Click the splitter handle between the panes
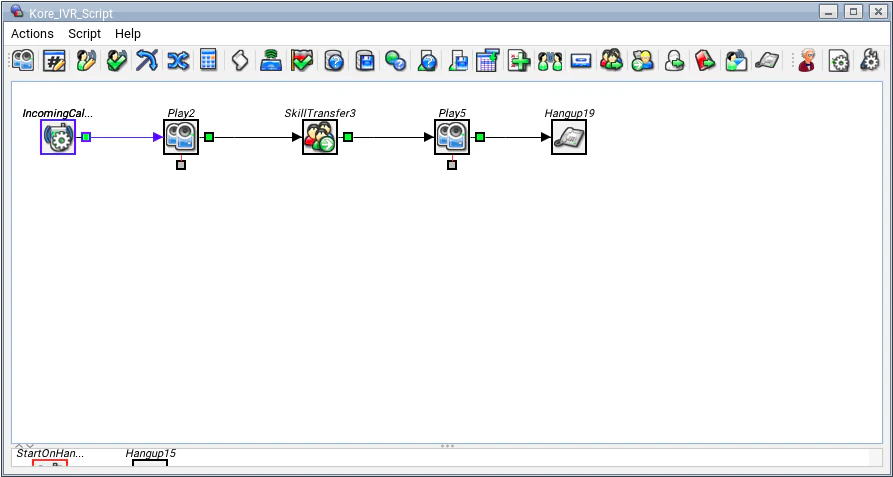This screenshot has width=893, height=477. 447,446
